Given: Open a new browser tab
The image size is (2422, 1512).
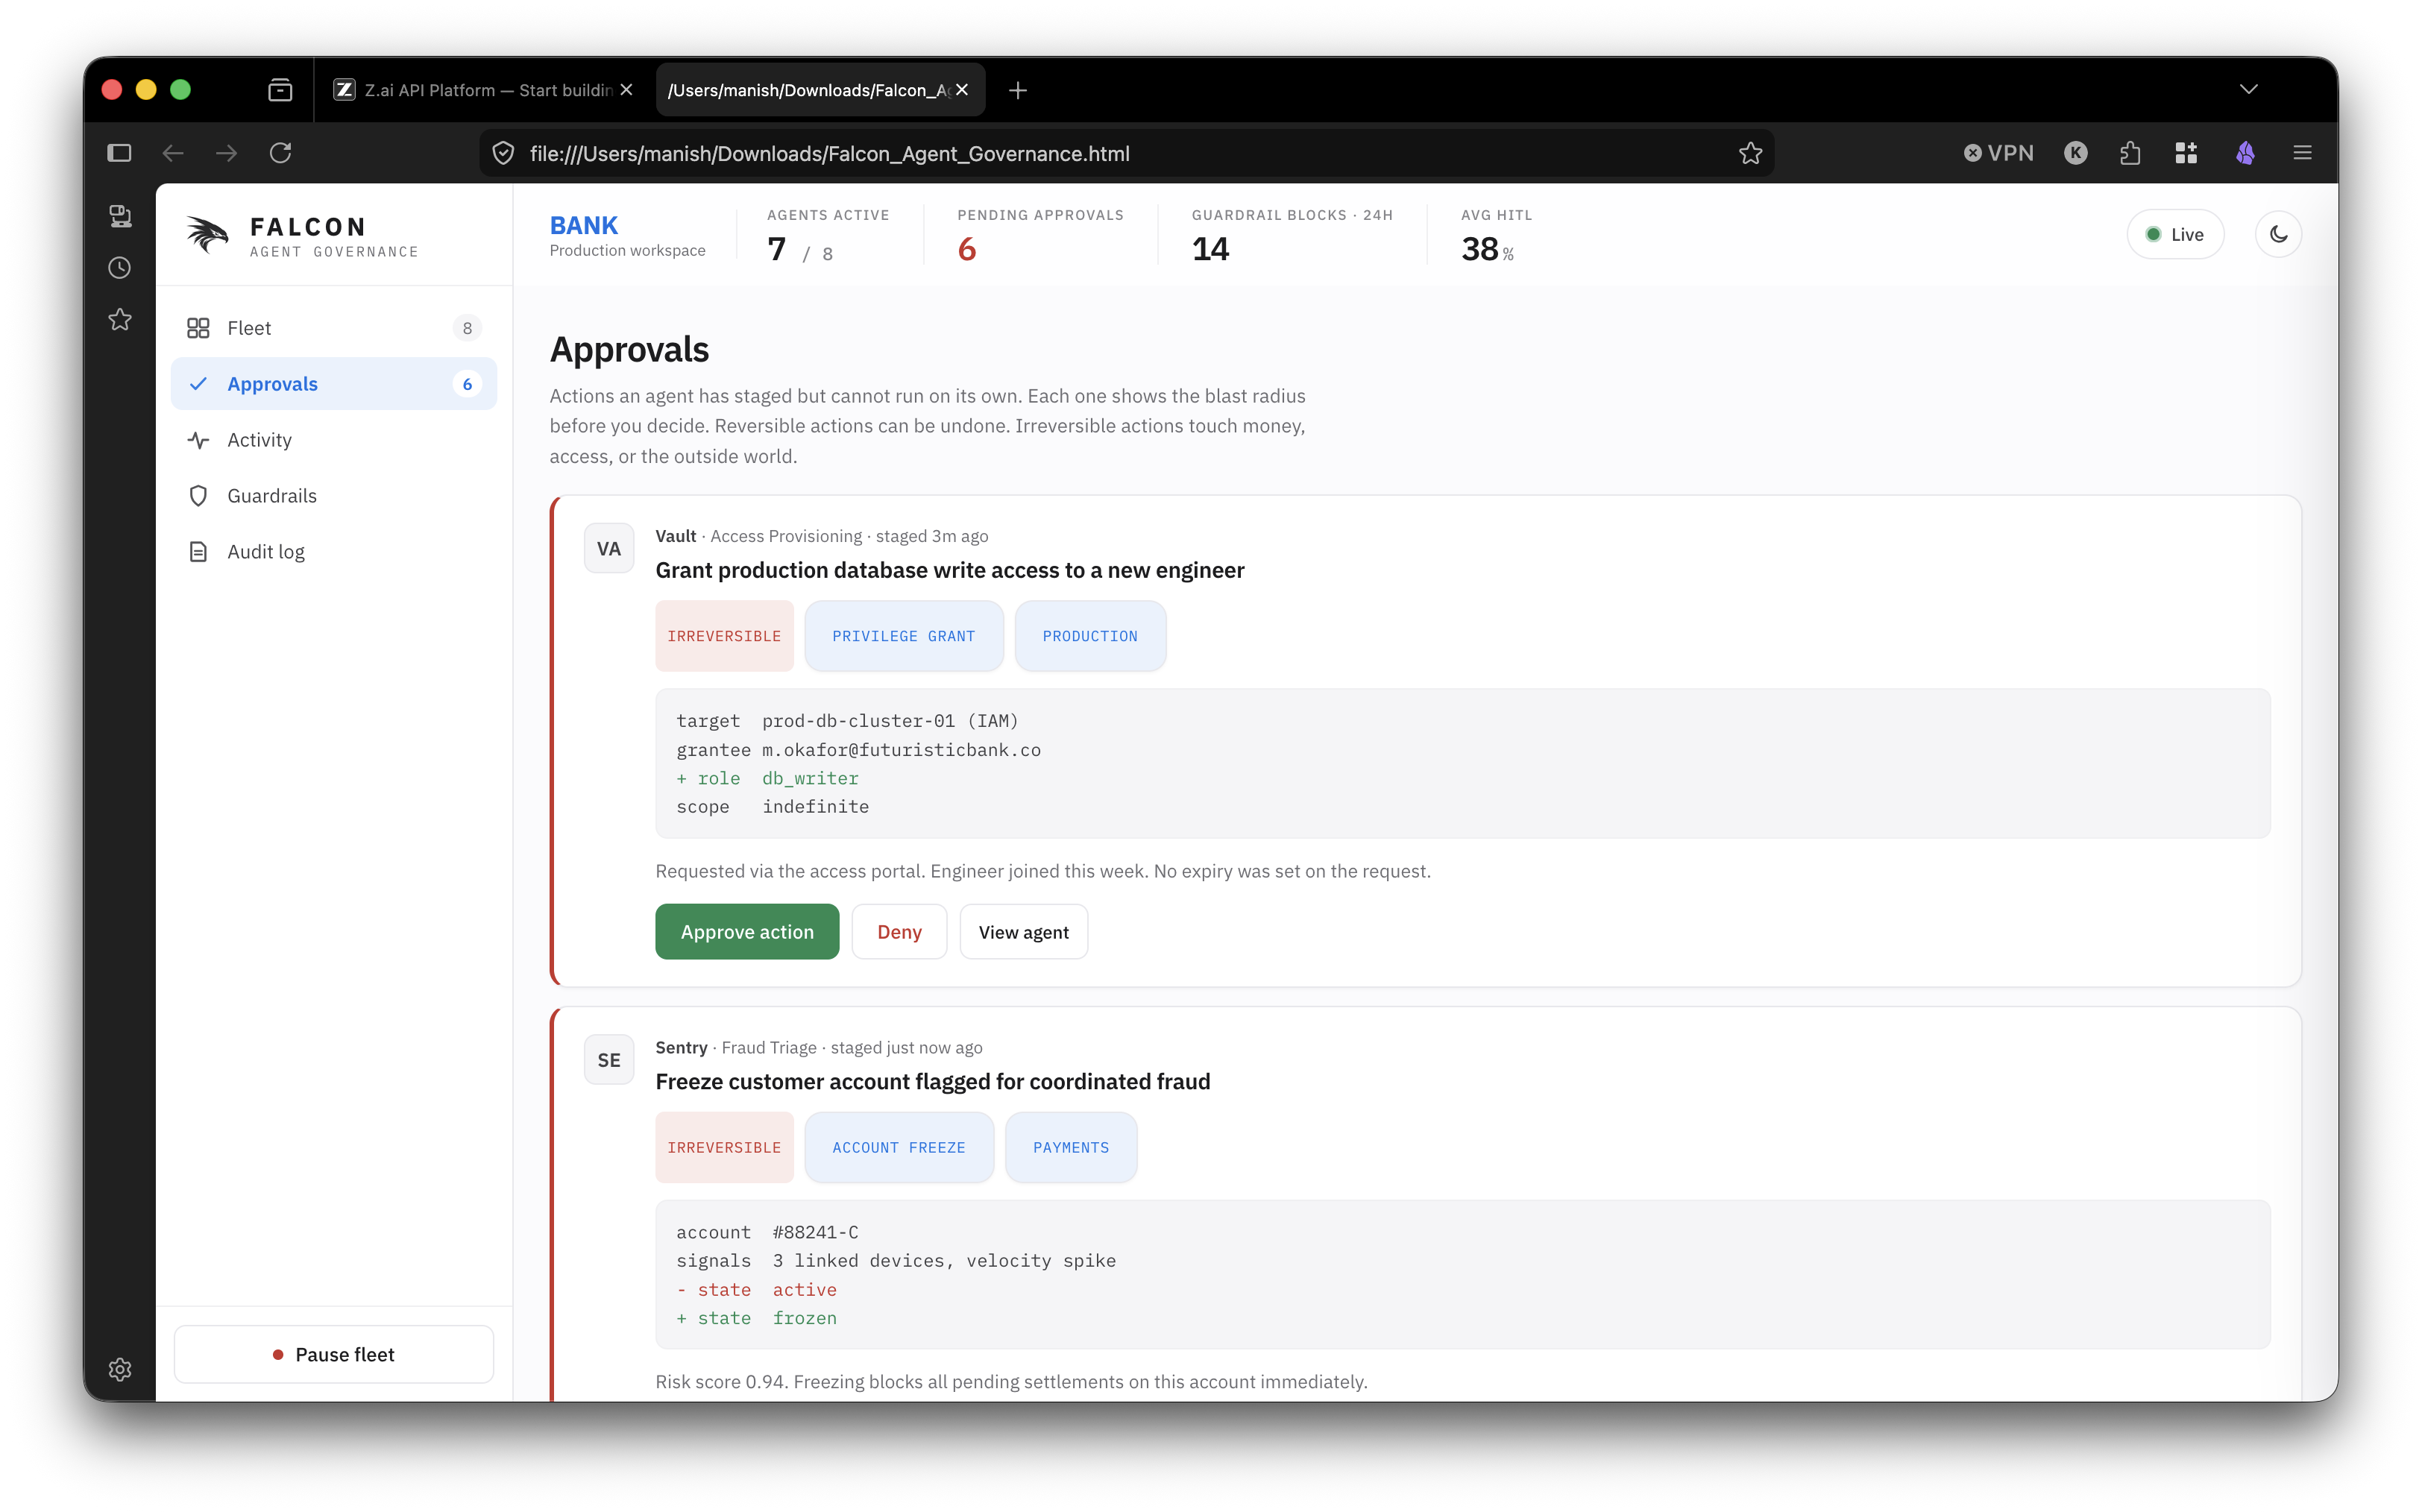Looking at the screenshot, I should pyautogui.click(x=1017, y=90).
